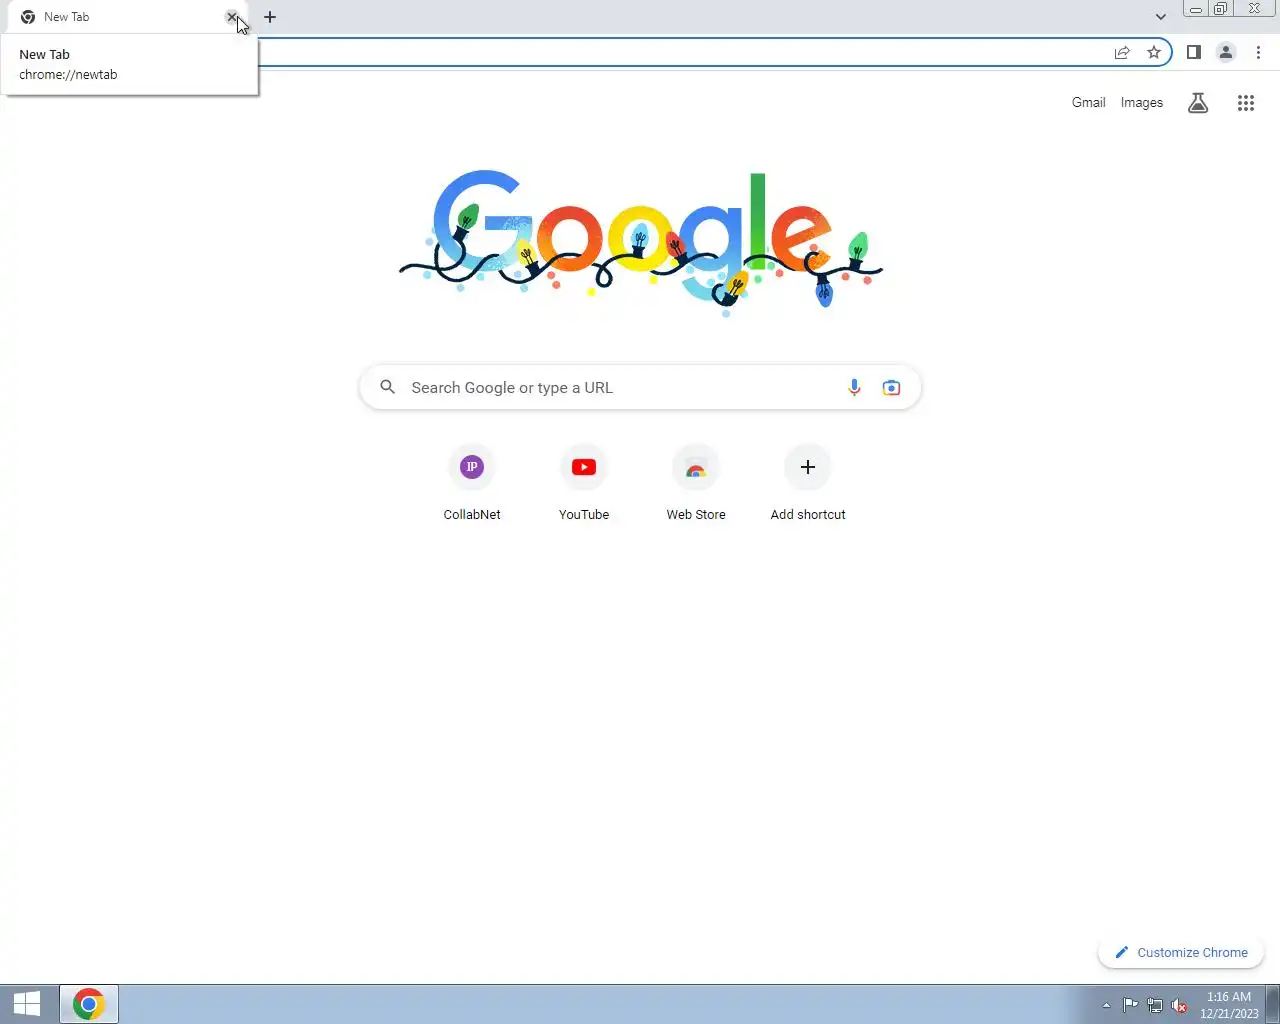
Task: Expand the tab search chevron
Action: tap(1160, 17)
